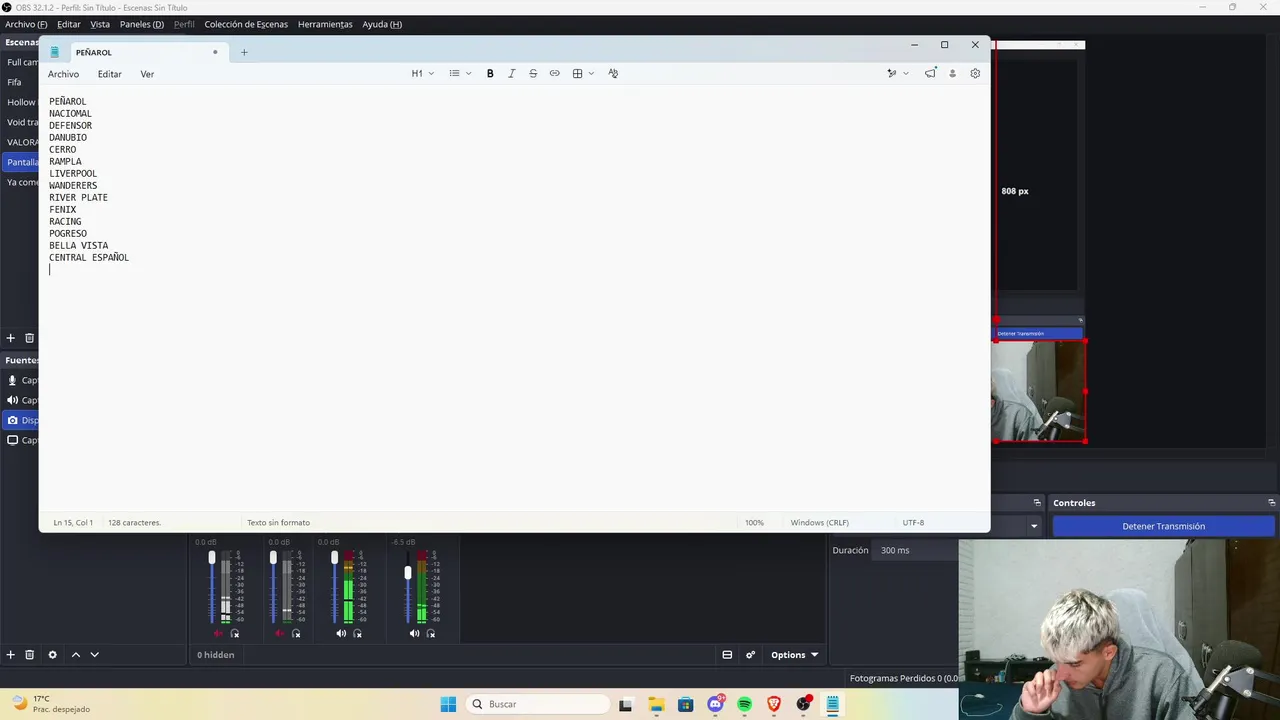Toggle bold formatting in Notepad

[x=490, y=73]
